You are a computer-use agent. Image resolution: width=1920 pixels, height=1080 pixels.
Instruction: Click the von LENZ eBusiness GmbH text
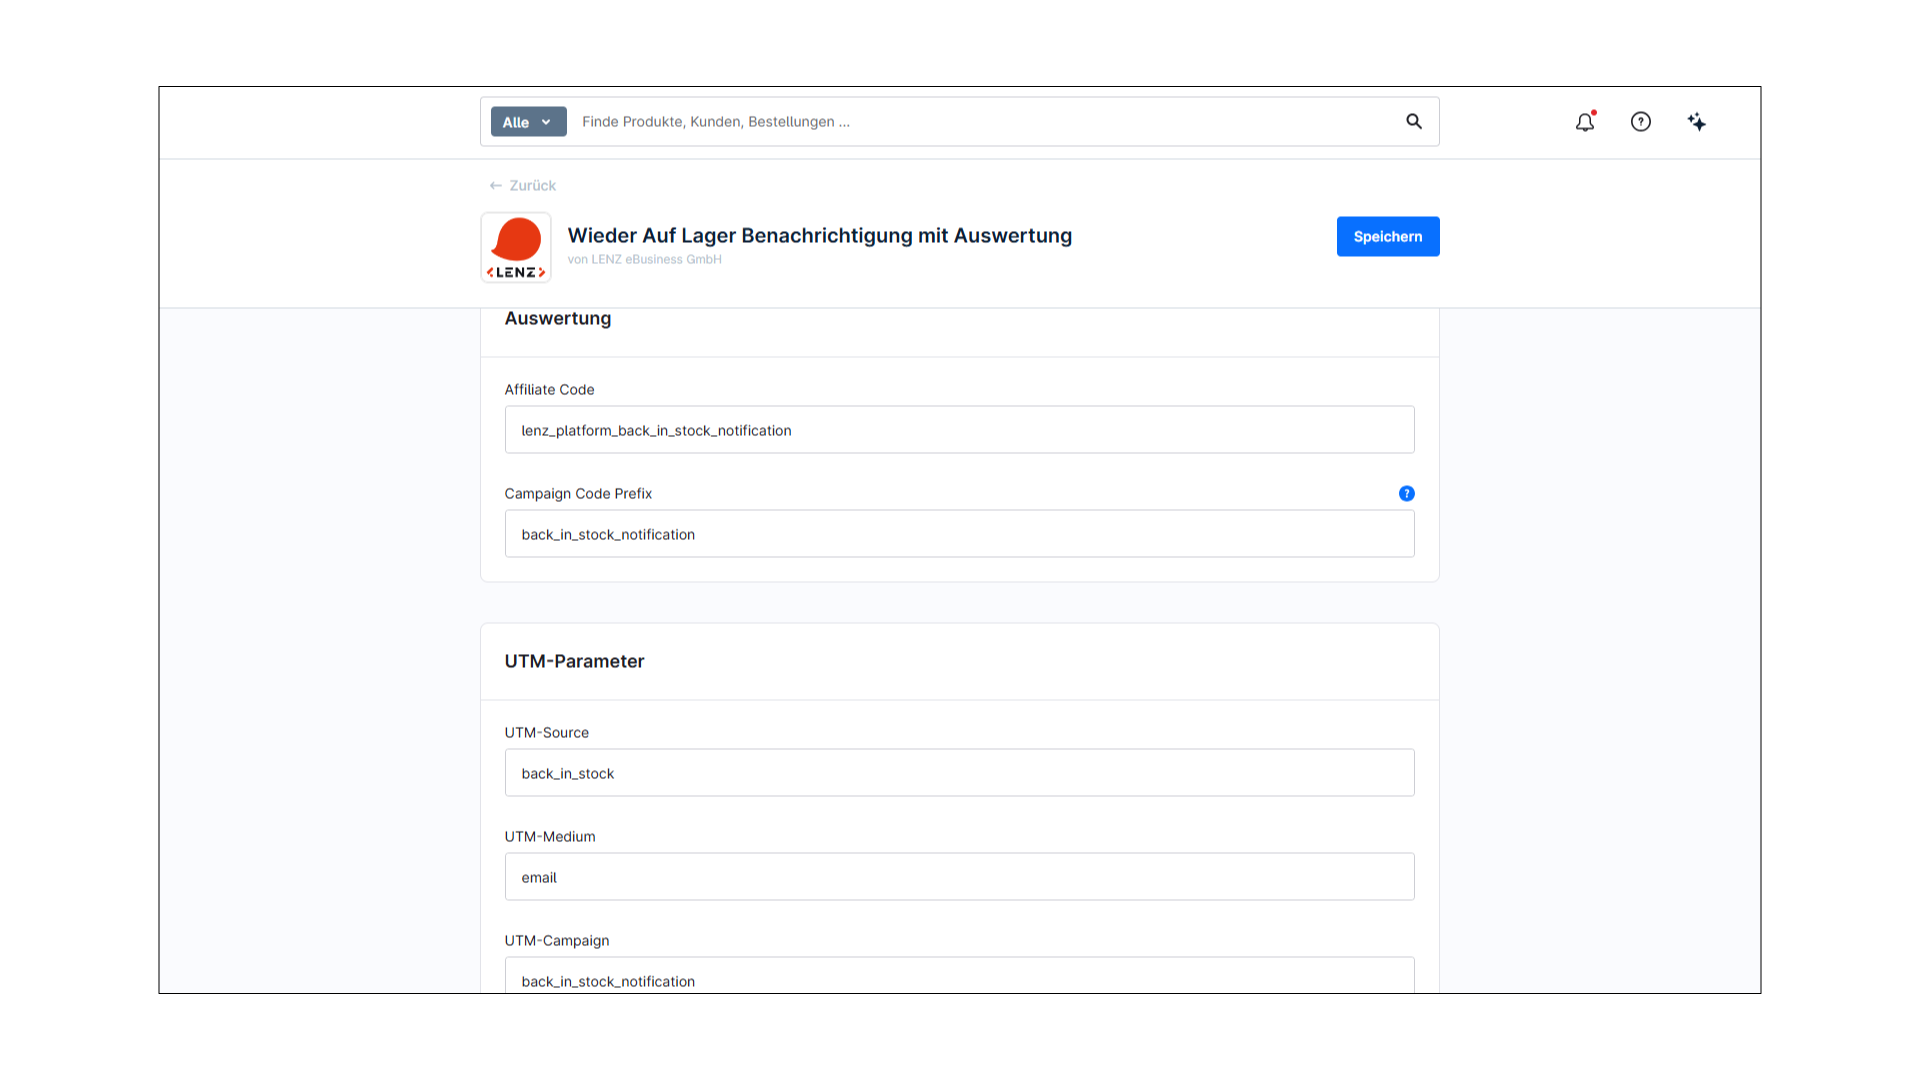644,258
